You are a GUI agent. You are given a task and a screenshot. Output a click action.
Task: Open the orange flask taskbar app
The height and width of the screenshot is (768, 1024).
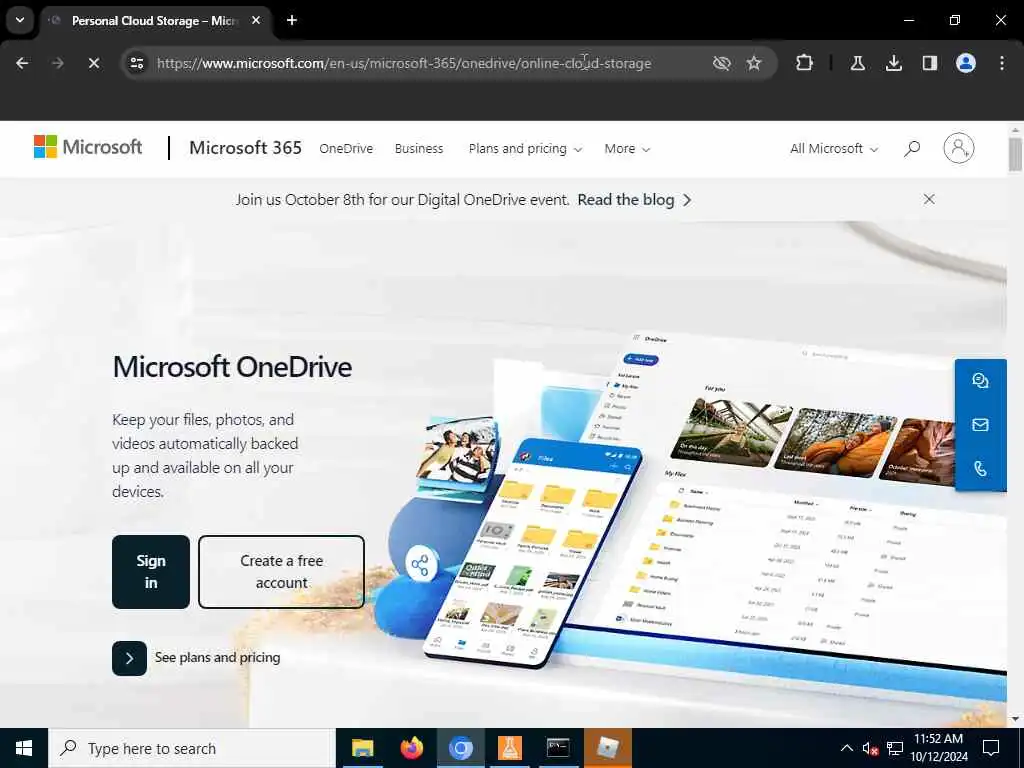(x=509, y=748)
